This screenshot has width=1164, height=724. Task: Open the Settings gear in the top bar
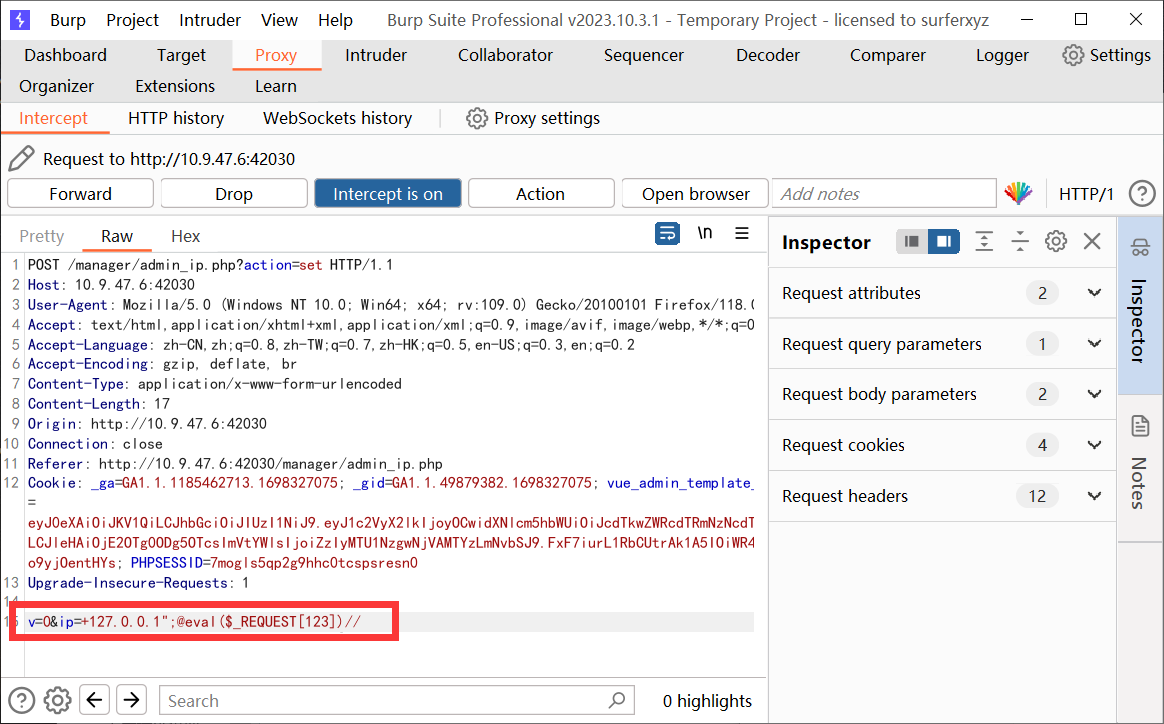coord(1073,55)
